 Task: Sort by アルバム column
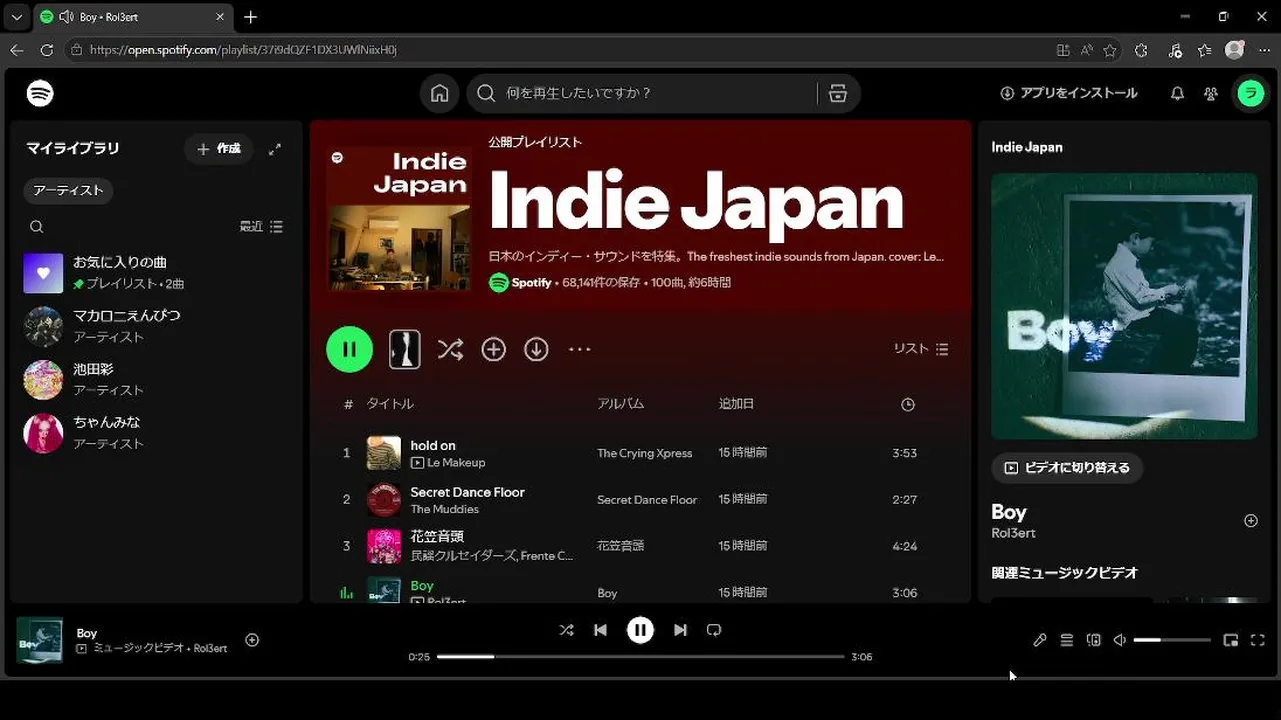point(621,404)
